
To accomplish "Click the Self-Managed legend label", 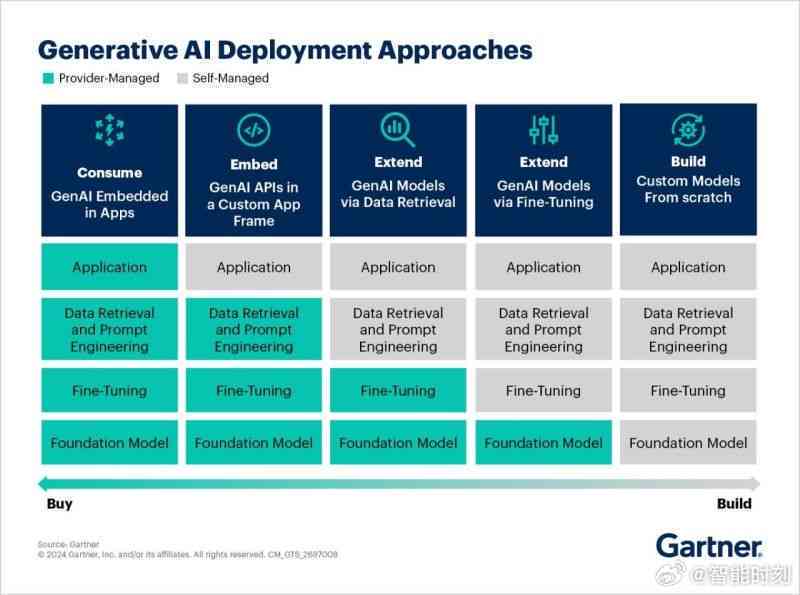I will [231, 78].
